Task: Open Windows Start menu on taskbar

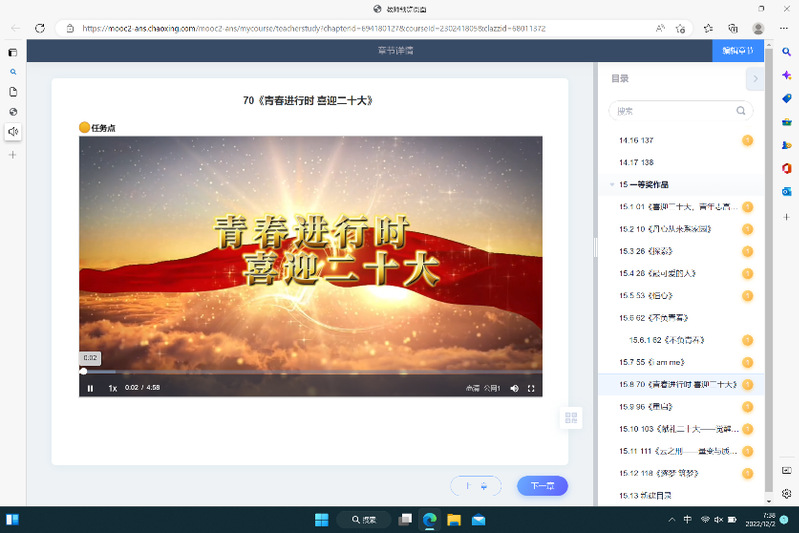Action: click(x=321, y=520)
